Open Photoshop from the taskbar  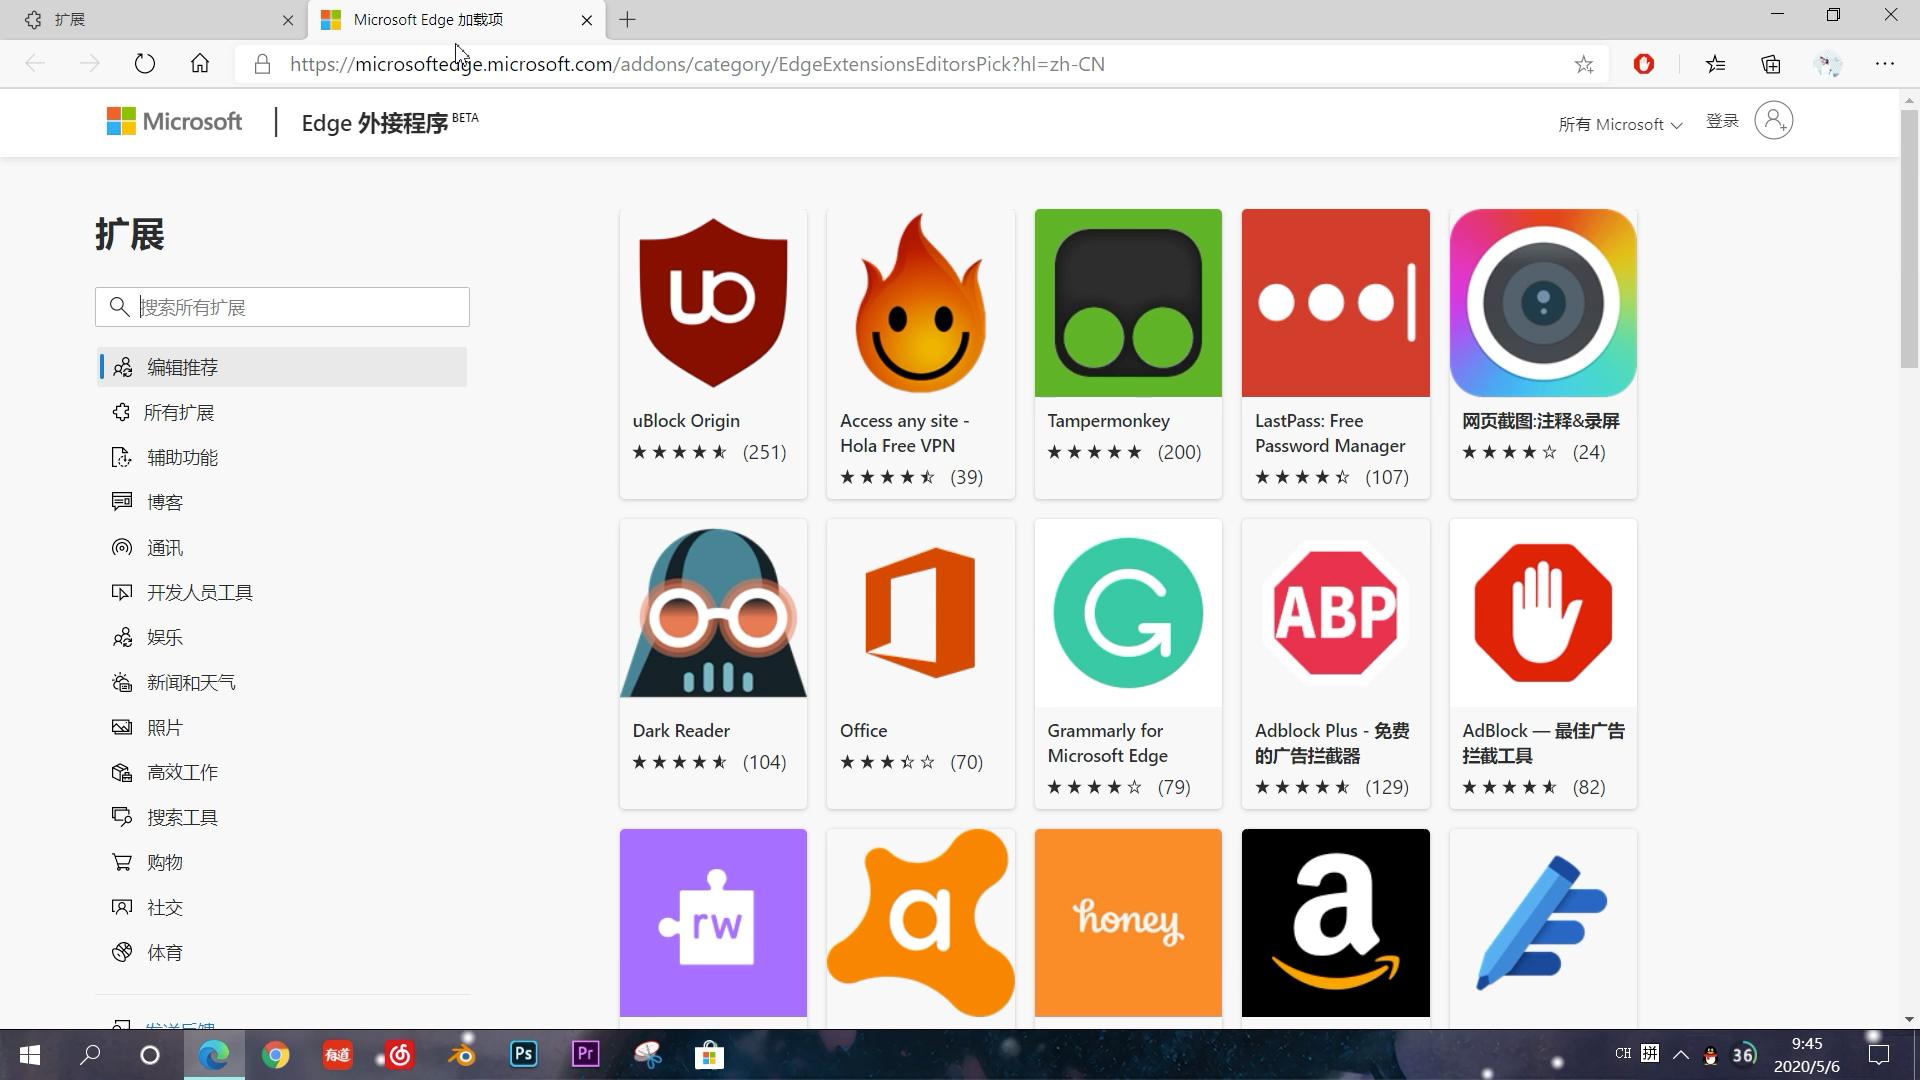coord(523,1054)
